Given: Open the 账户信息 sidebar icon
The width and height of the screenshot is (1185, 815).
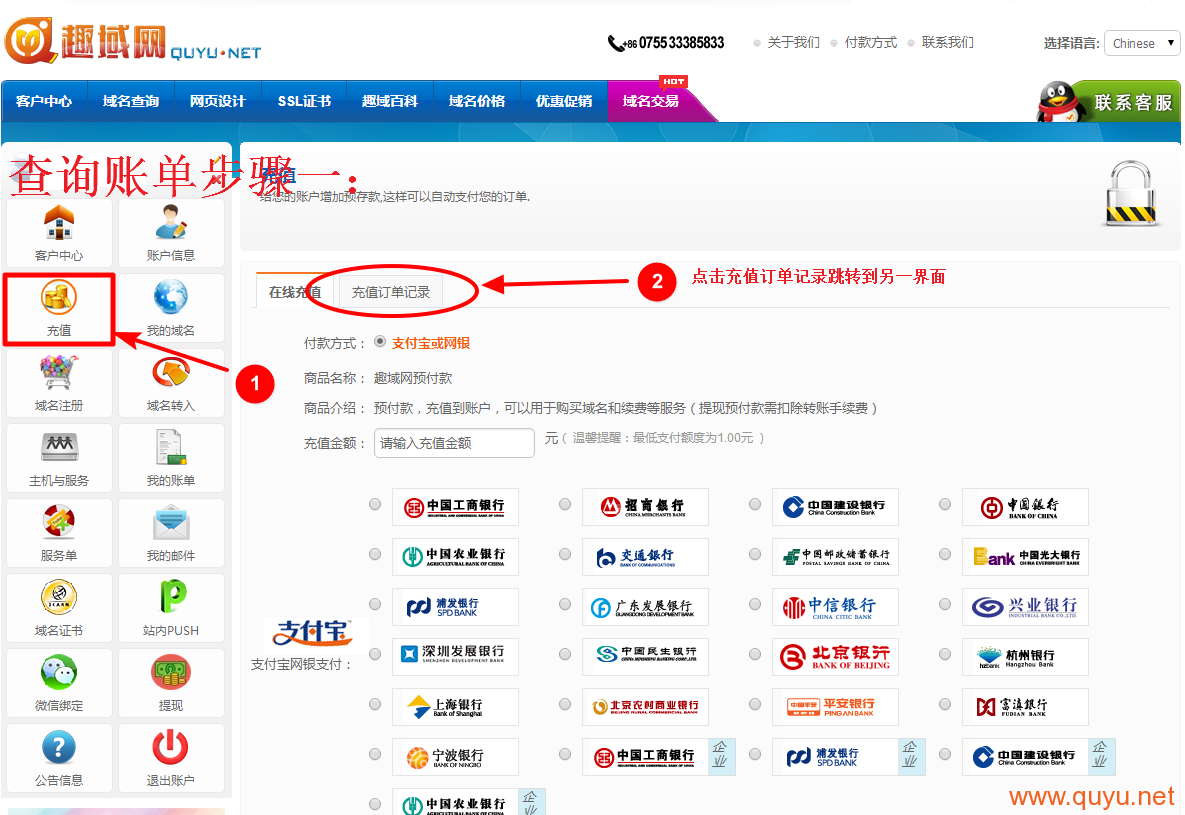Looking at the screenshot, I should [171, 222].
